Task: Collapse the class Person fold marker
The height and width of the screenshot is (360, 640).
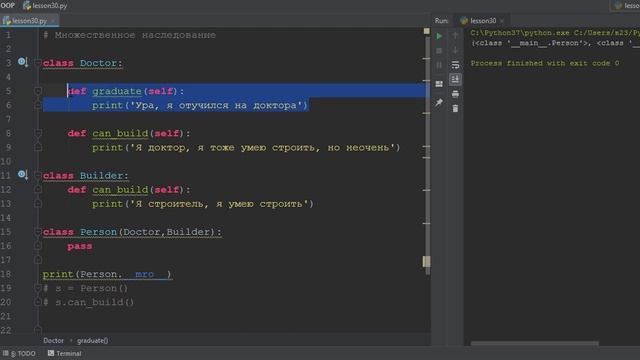Action: pyautogui.click(x=38, y=232)
